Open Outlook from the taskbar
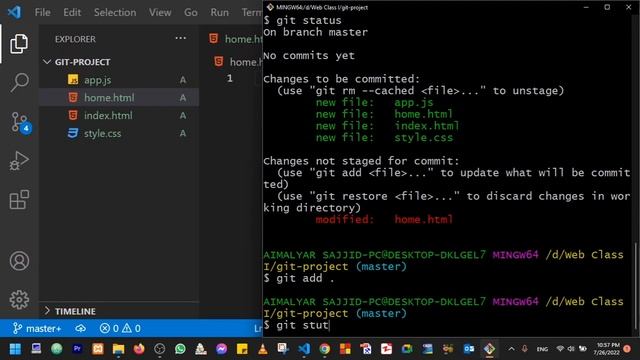This screenshot has width=640, height=360. [469, 349]
